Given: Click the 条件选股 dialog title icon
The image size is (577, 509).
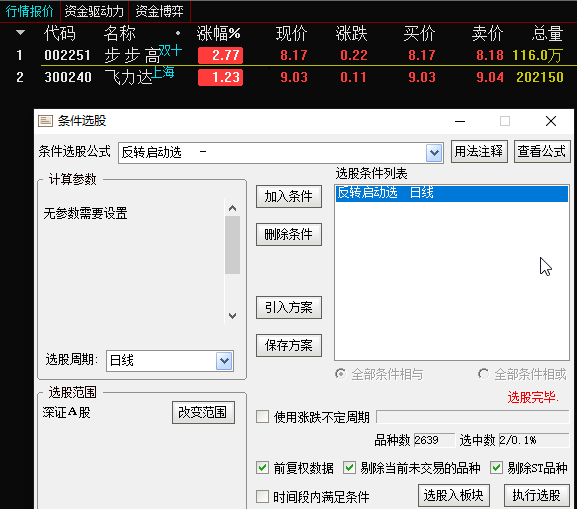Looking at the screenshot, I should [x=46, y=121].
